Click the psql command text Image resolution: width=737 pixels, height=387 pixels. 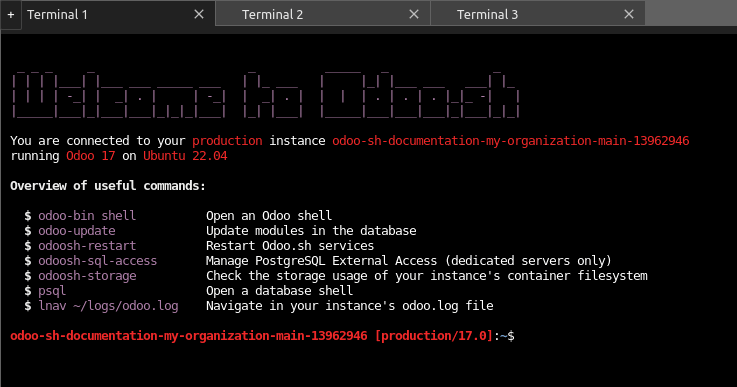52,292
